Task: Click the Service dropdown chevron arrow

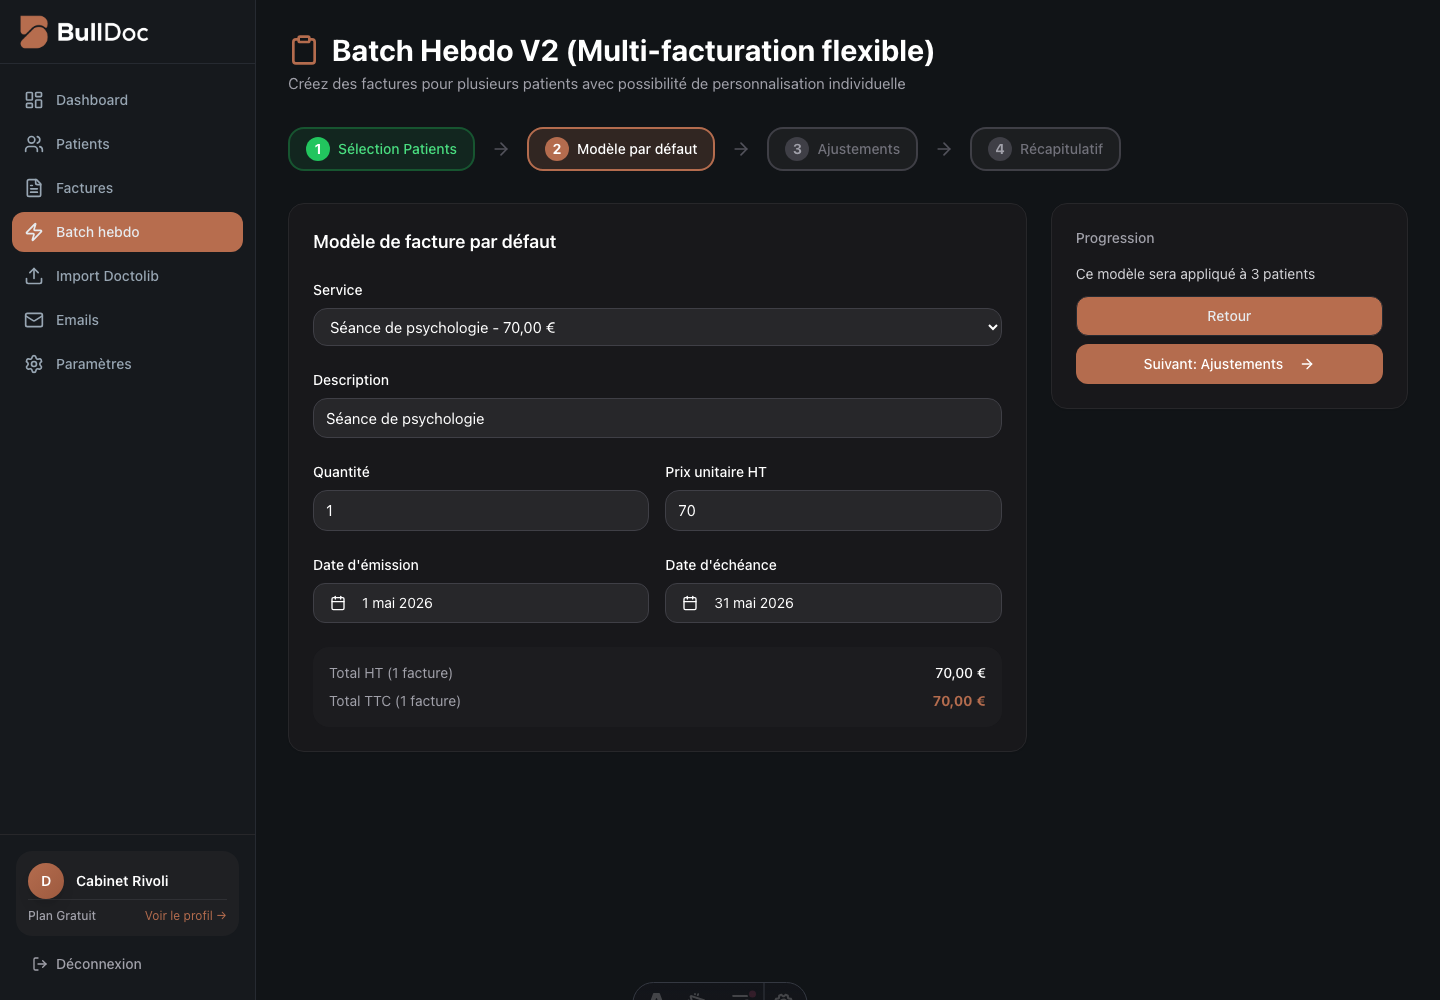Action: (x=992, y=327)
